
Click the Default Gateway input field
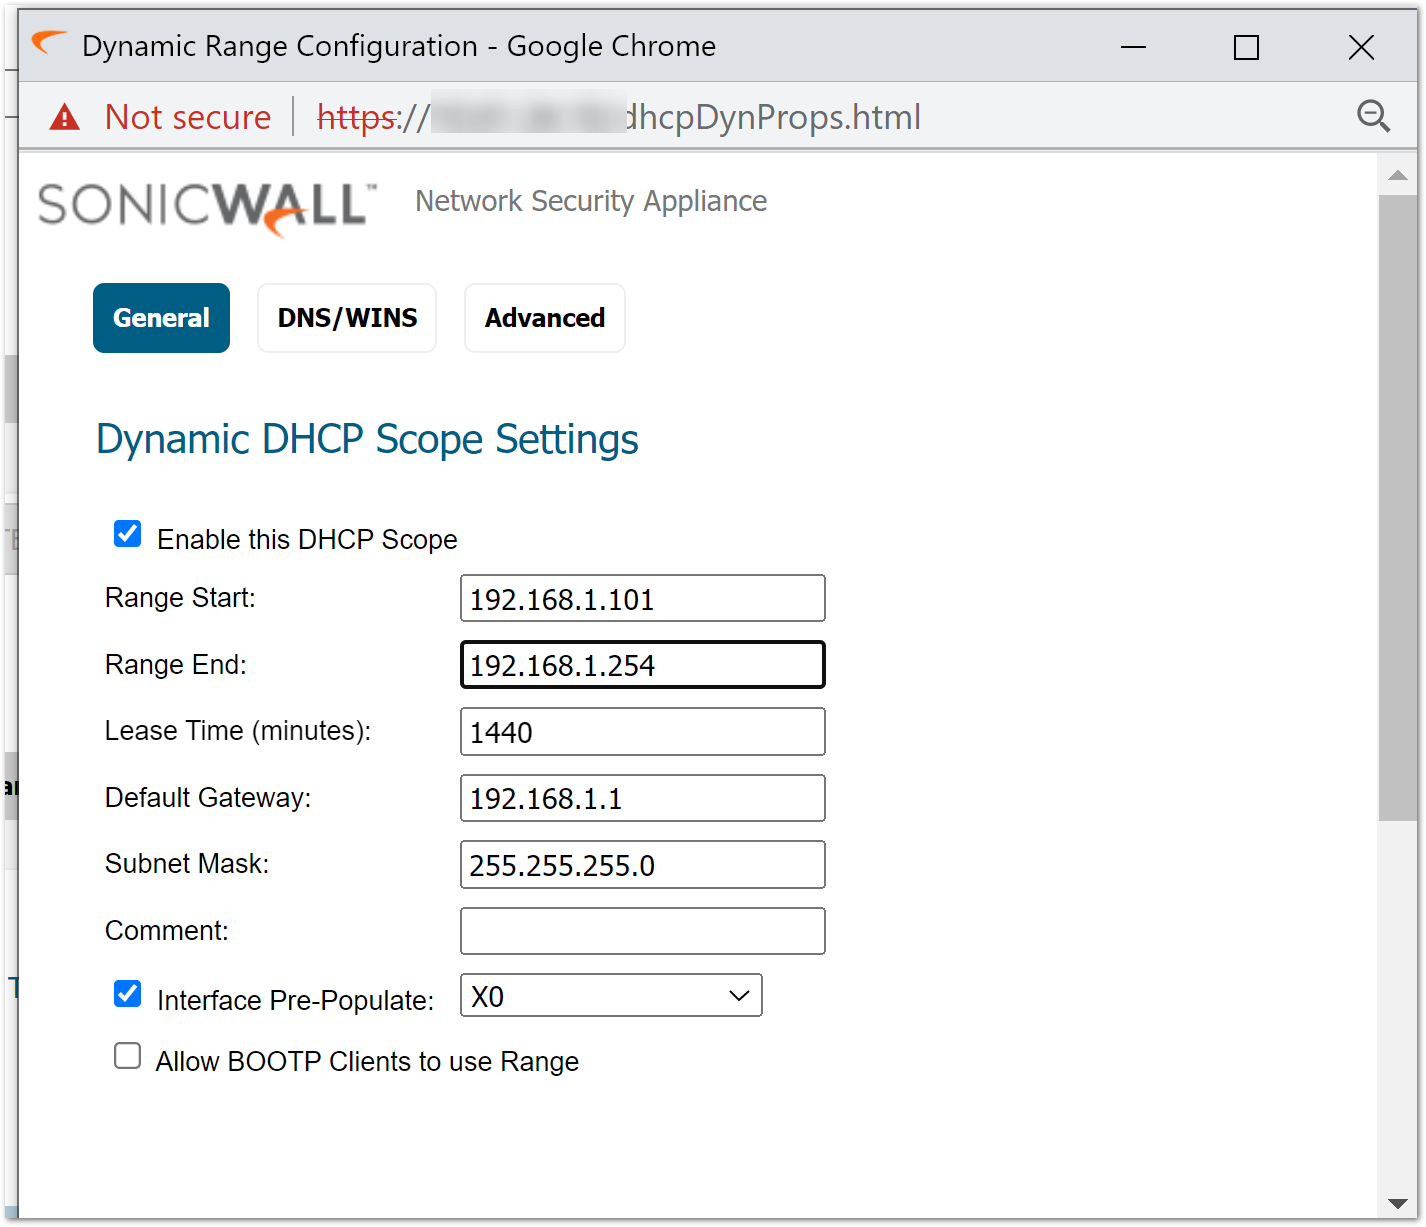[642, 798]
